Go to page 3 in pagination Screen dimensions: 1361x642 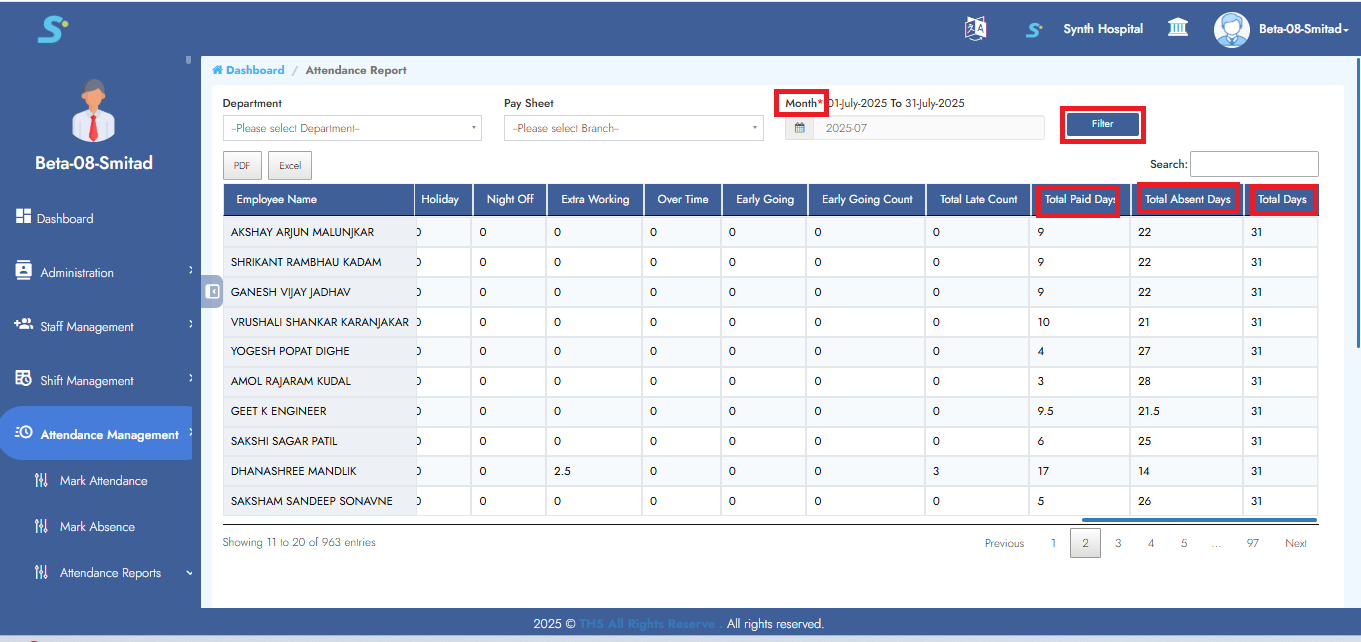tap(1118, 543)
